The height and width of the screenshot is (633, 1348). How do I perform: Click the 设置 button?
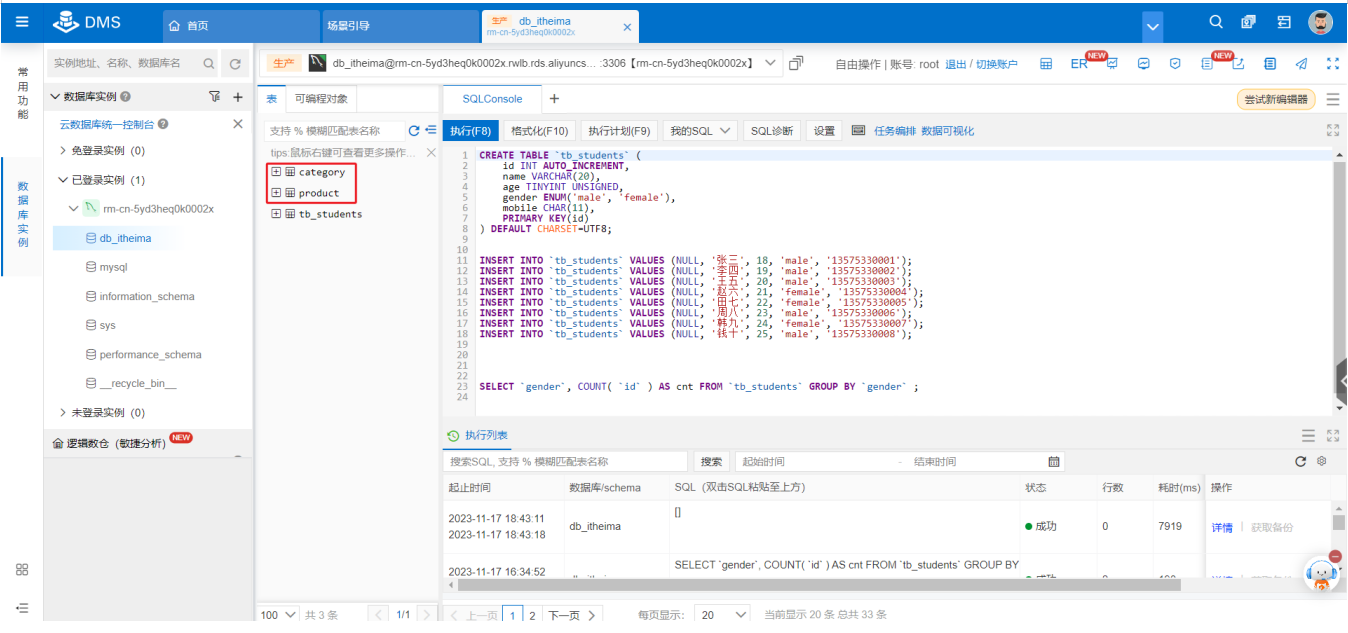(x=824, y=131)
